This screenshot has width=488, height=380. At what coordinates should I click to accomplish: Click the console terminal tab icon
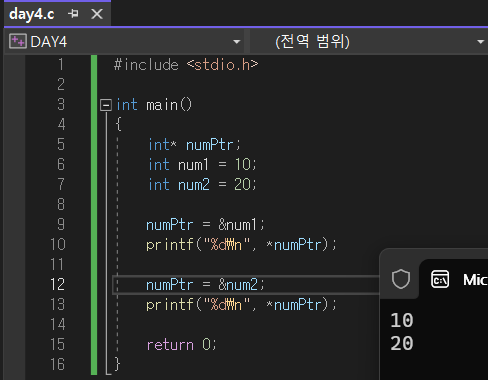coord(440,279)
